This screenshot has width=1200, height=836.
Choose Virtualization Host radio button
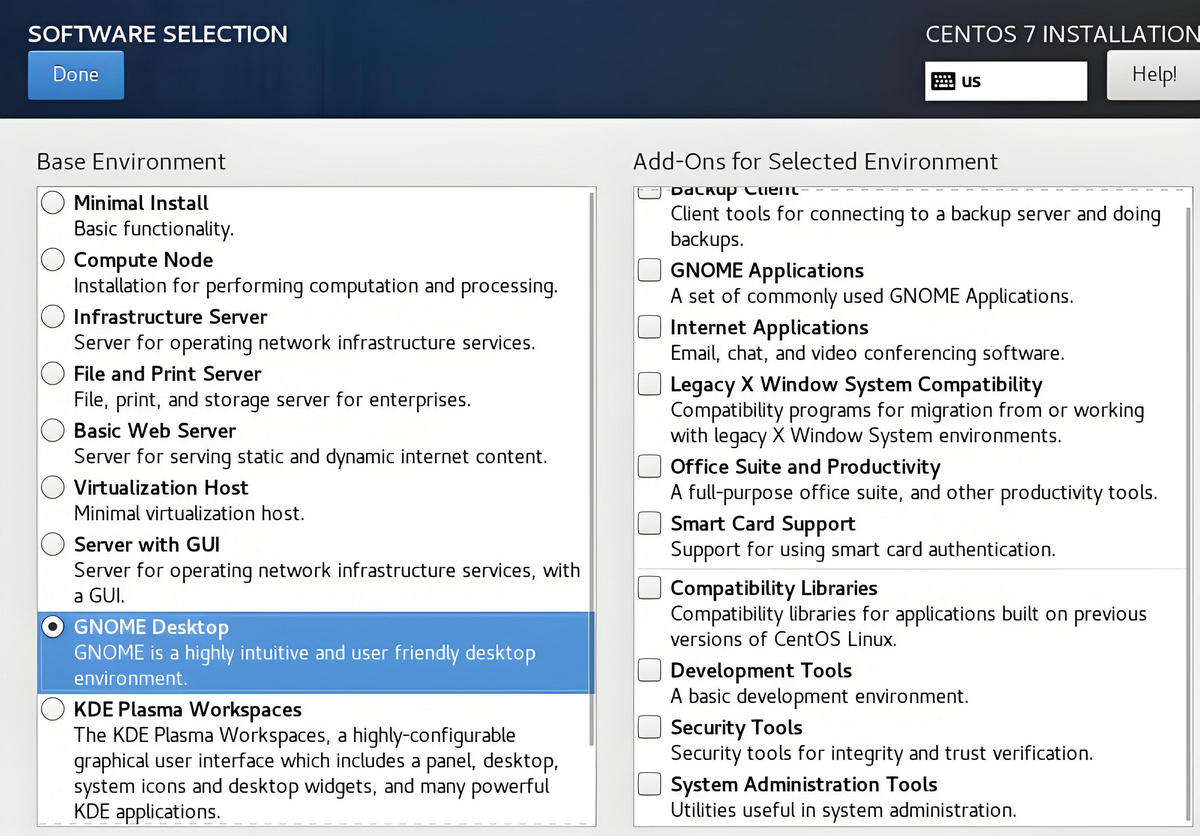pos(53,488)
